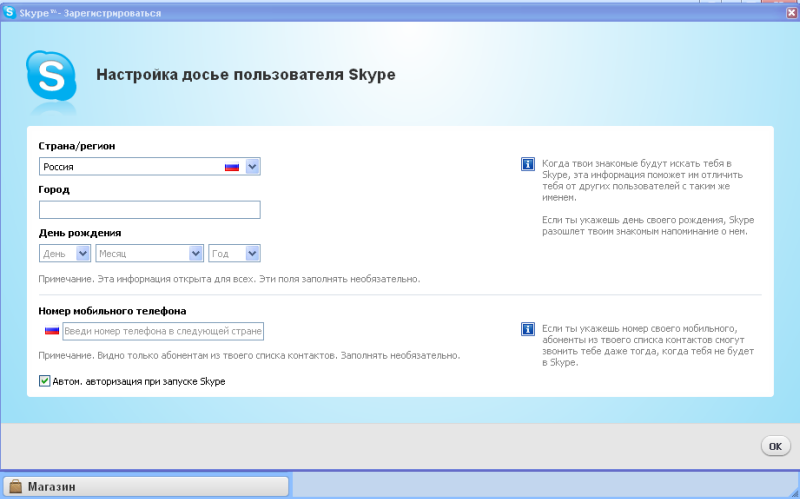Click the OK button
800x499 pixels.
coord(776,446)
